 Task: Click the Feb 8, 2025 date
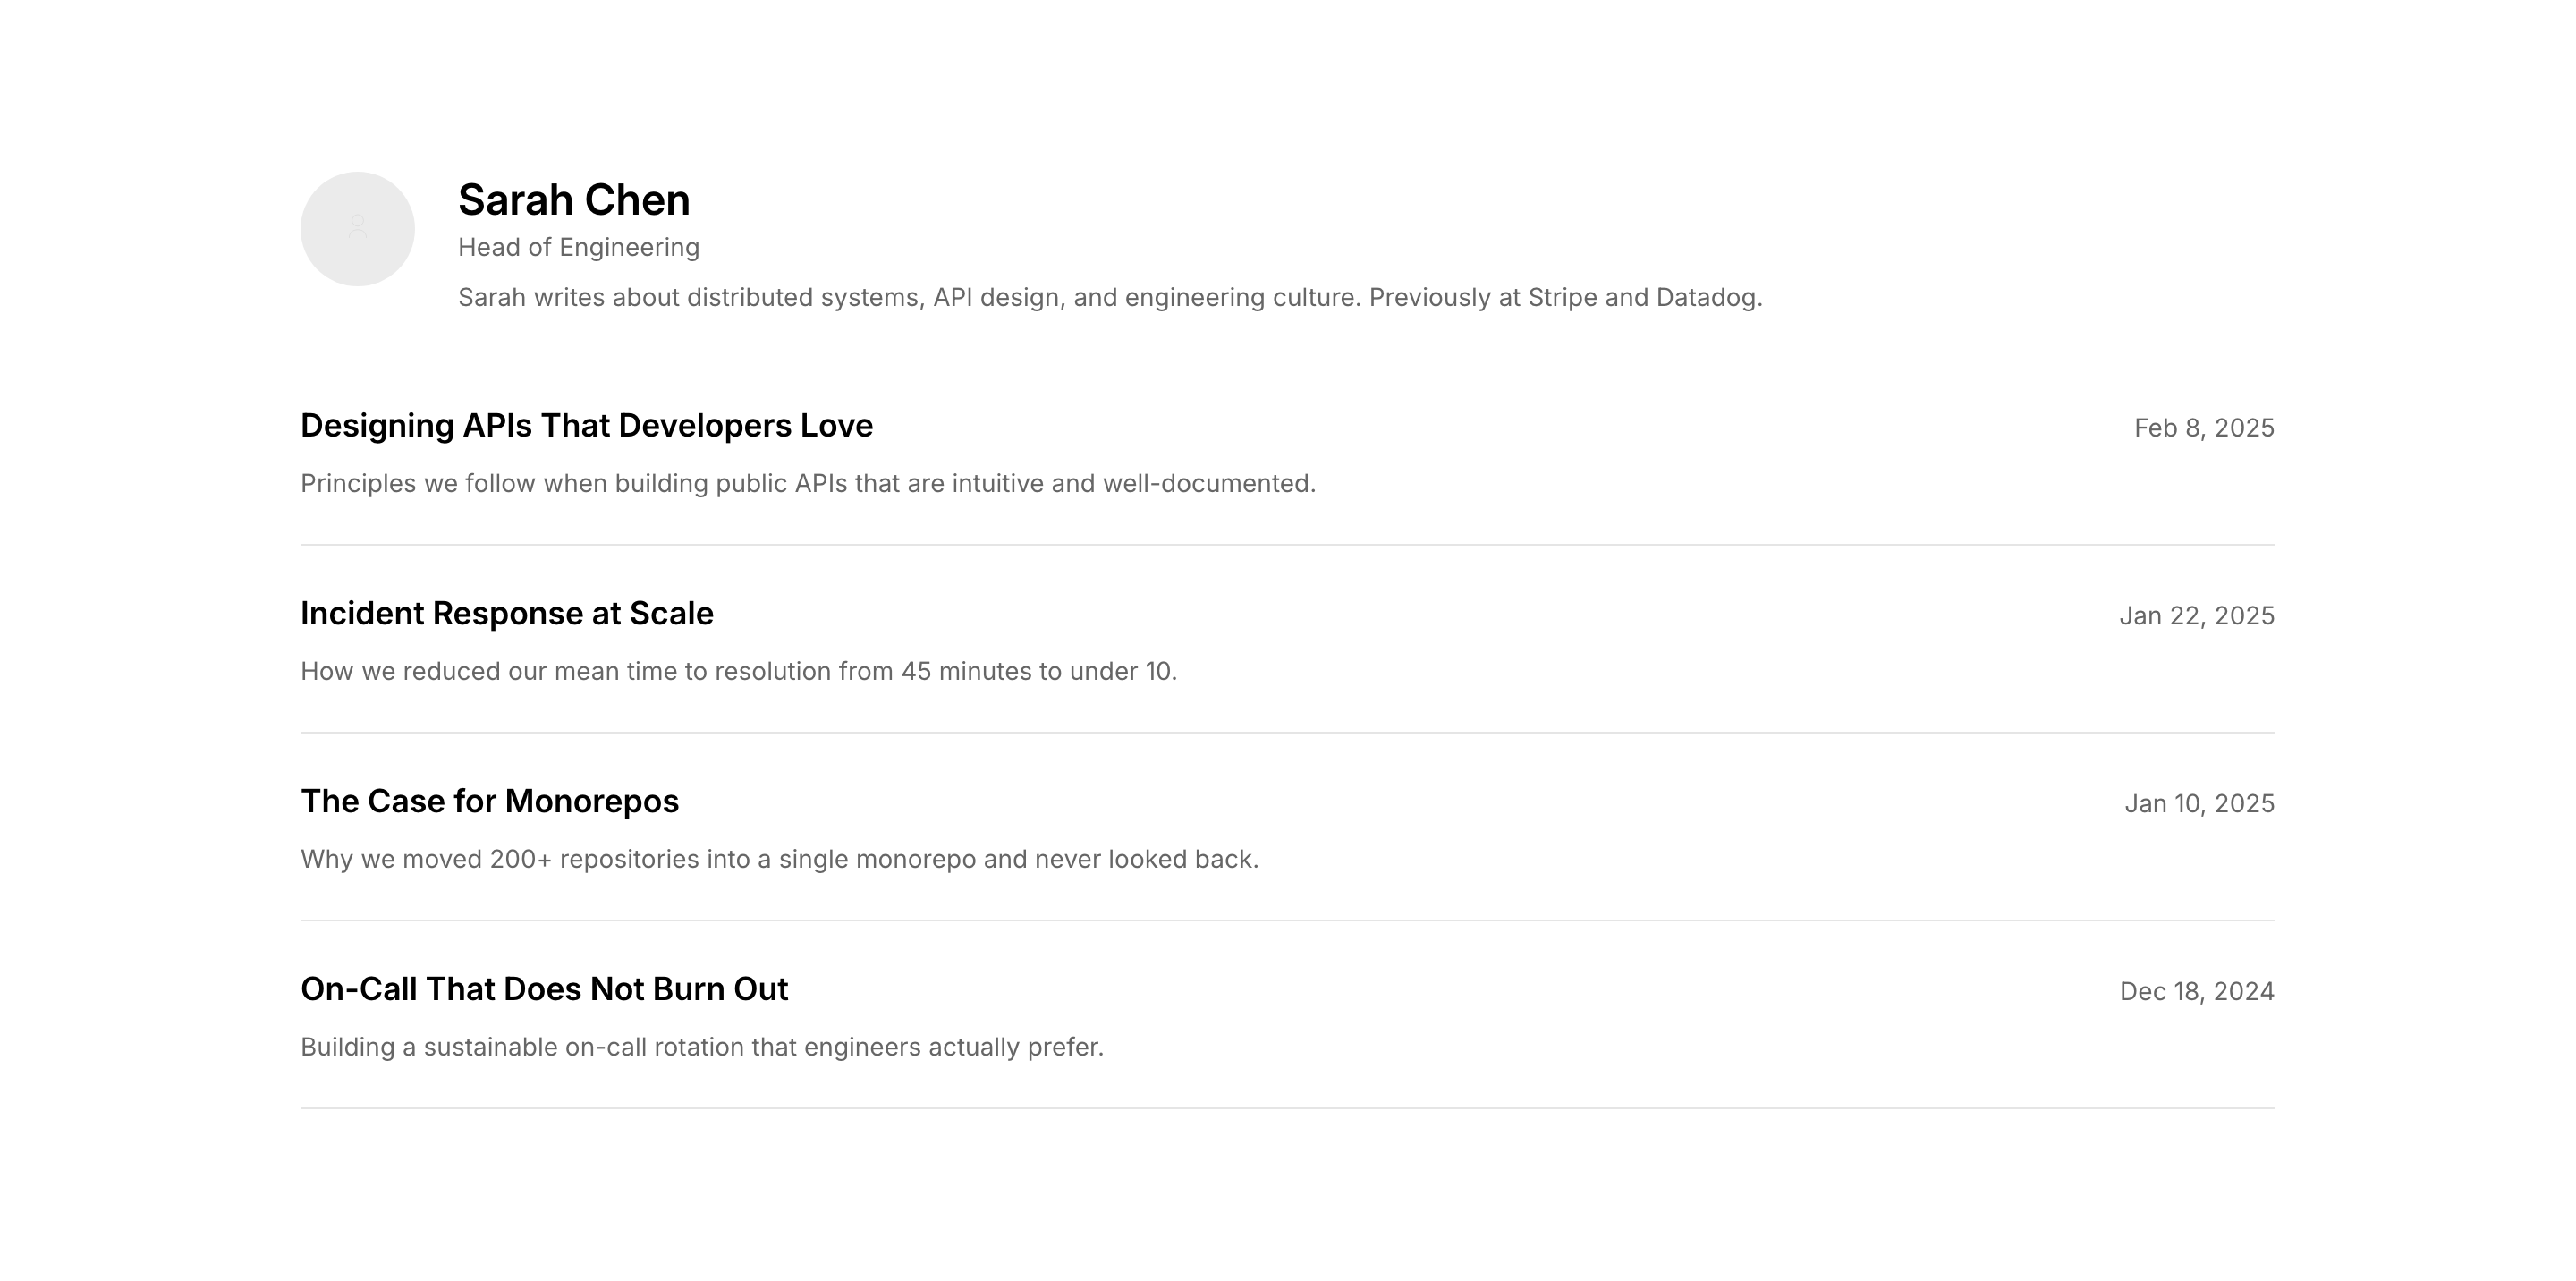coord(2203,429)
